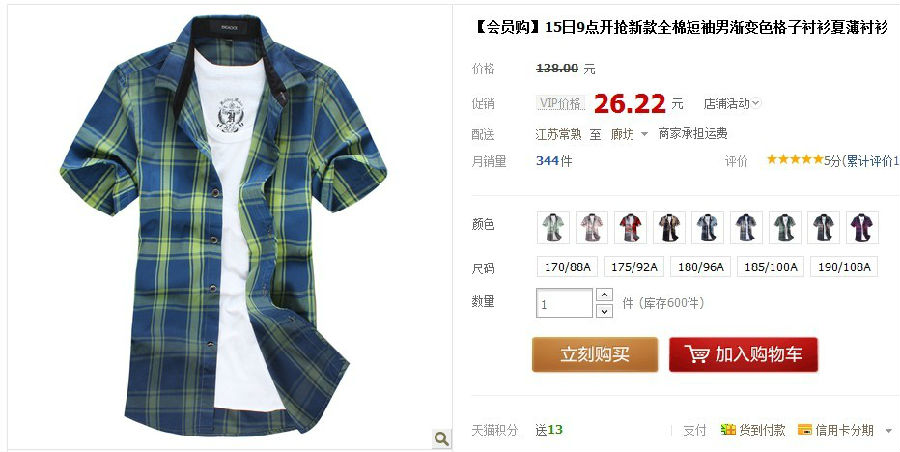Open the 廊坊 delivery destination dropdown
Screen dimensions: 900x452
(629, 134)
